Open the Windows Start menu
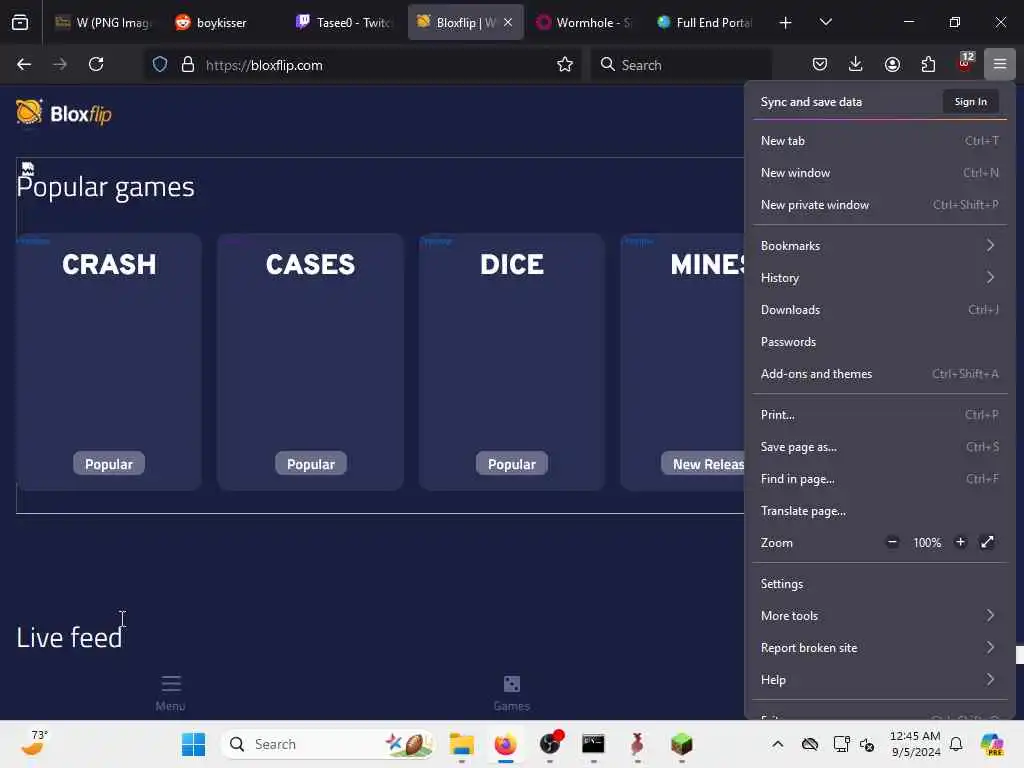This screenshot has width=1024, height=768. click(193, 744)
